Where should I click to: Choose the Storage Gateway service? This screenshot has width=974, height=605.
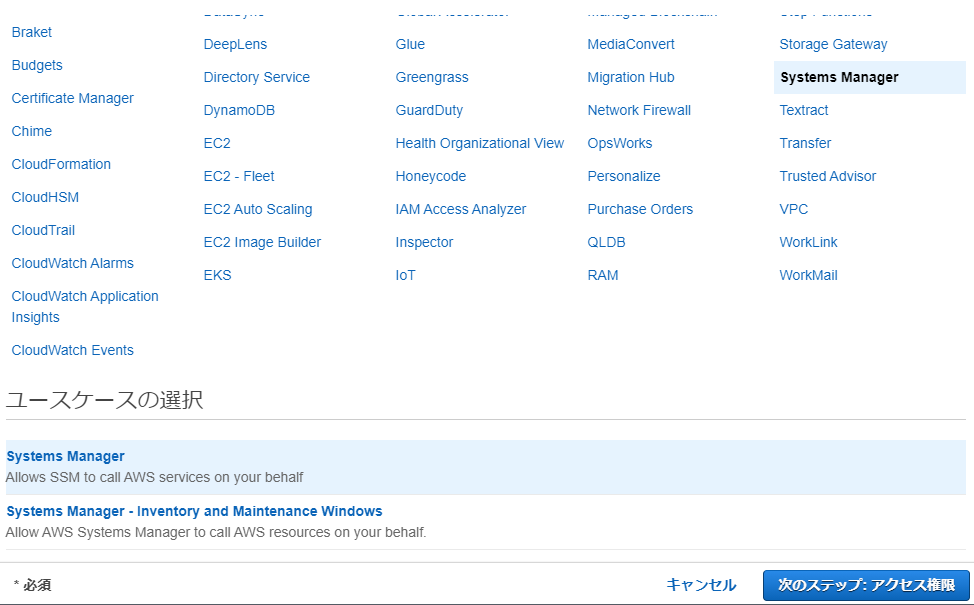click(x=833, y=44)
